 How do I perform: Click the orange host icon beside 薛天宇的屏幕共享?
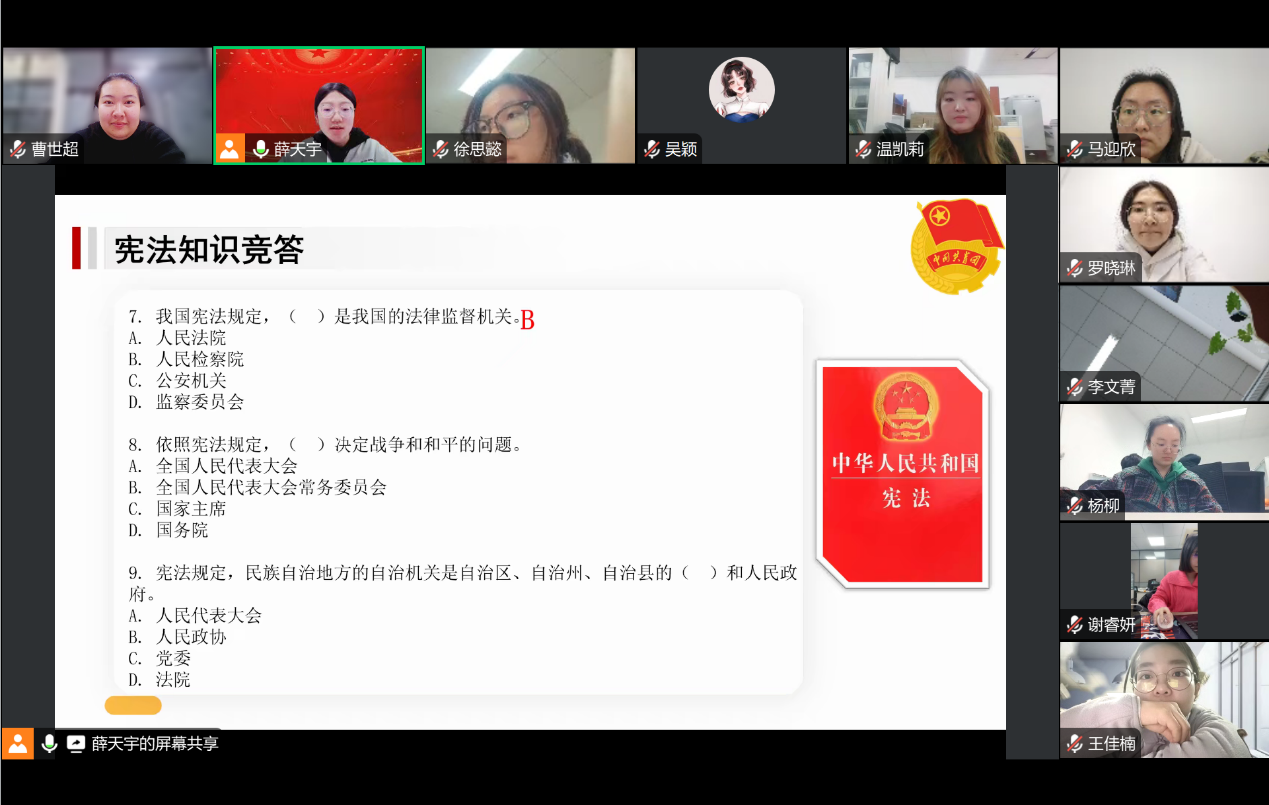tap(18, 743)
